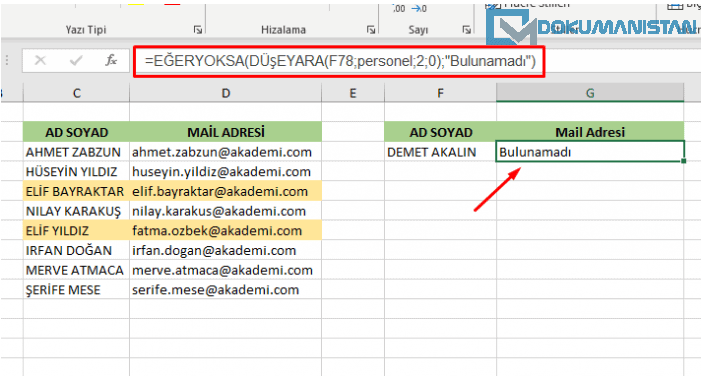Click the confirm checkmark formula icon
The width and height of the screenshot is (704, 383).
pyautogui.click(x=76, y=60)
